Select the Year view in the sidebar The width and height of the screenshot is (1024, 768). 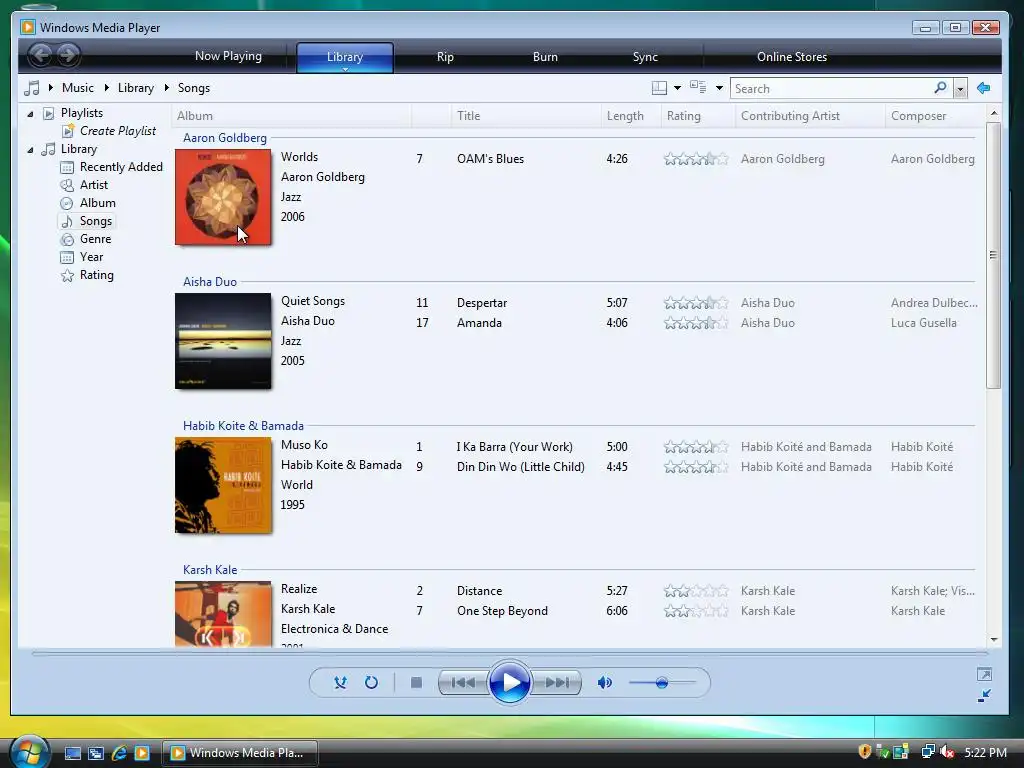[x=91, y=257]
